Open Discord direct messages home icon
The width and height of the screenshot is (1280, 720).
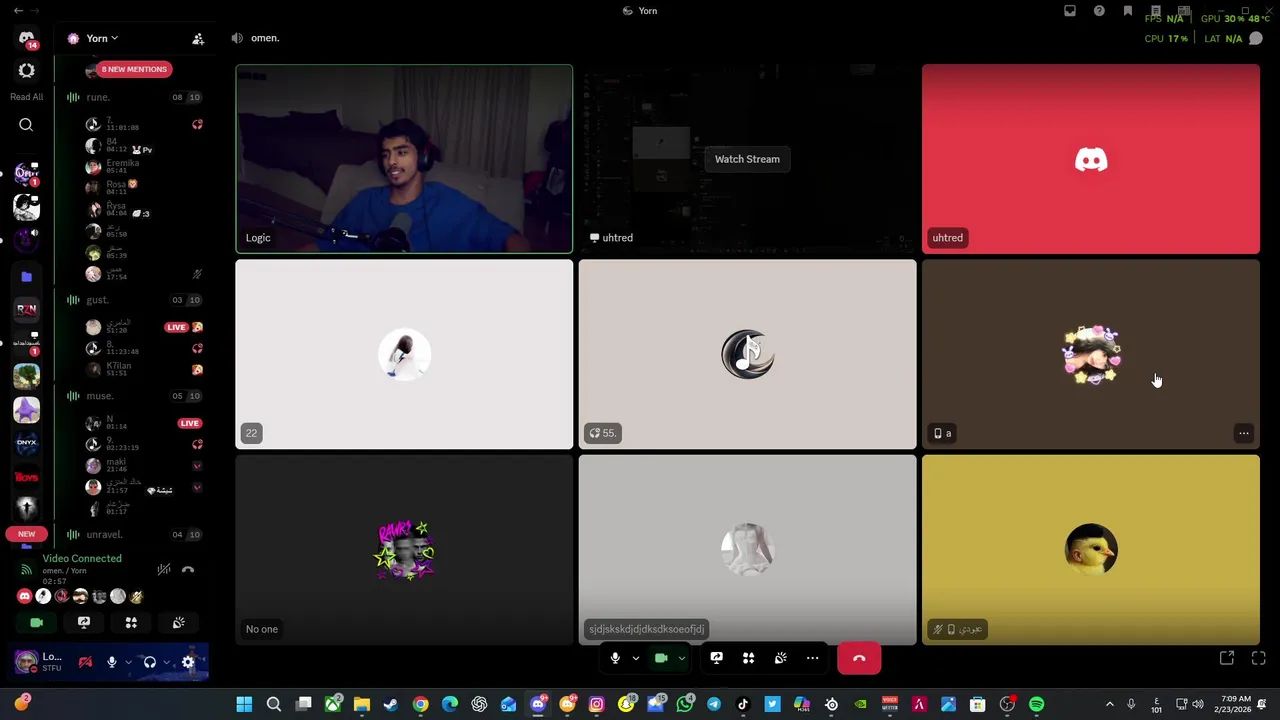pyautogui.click(x=26, y=37)
